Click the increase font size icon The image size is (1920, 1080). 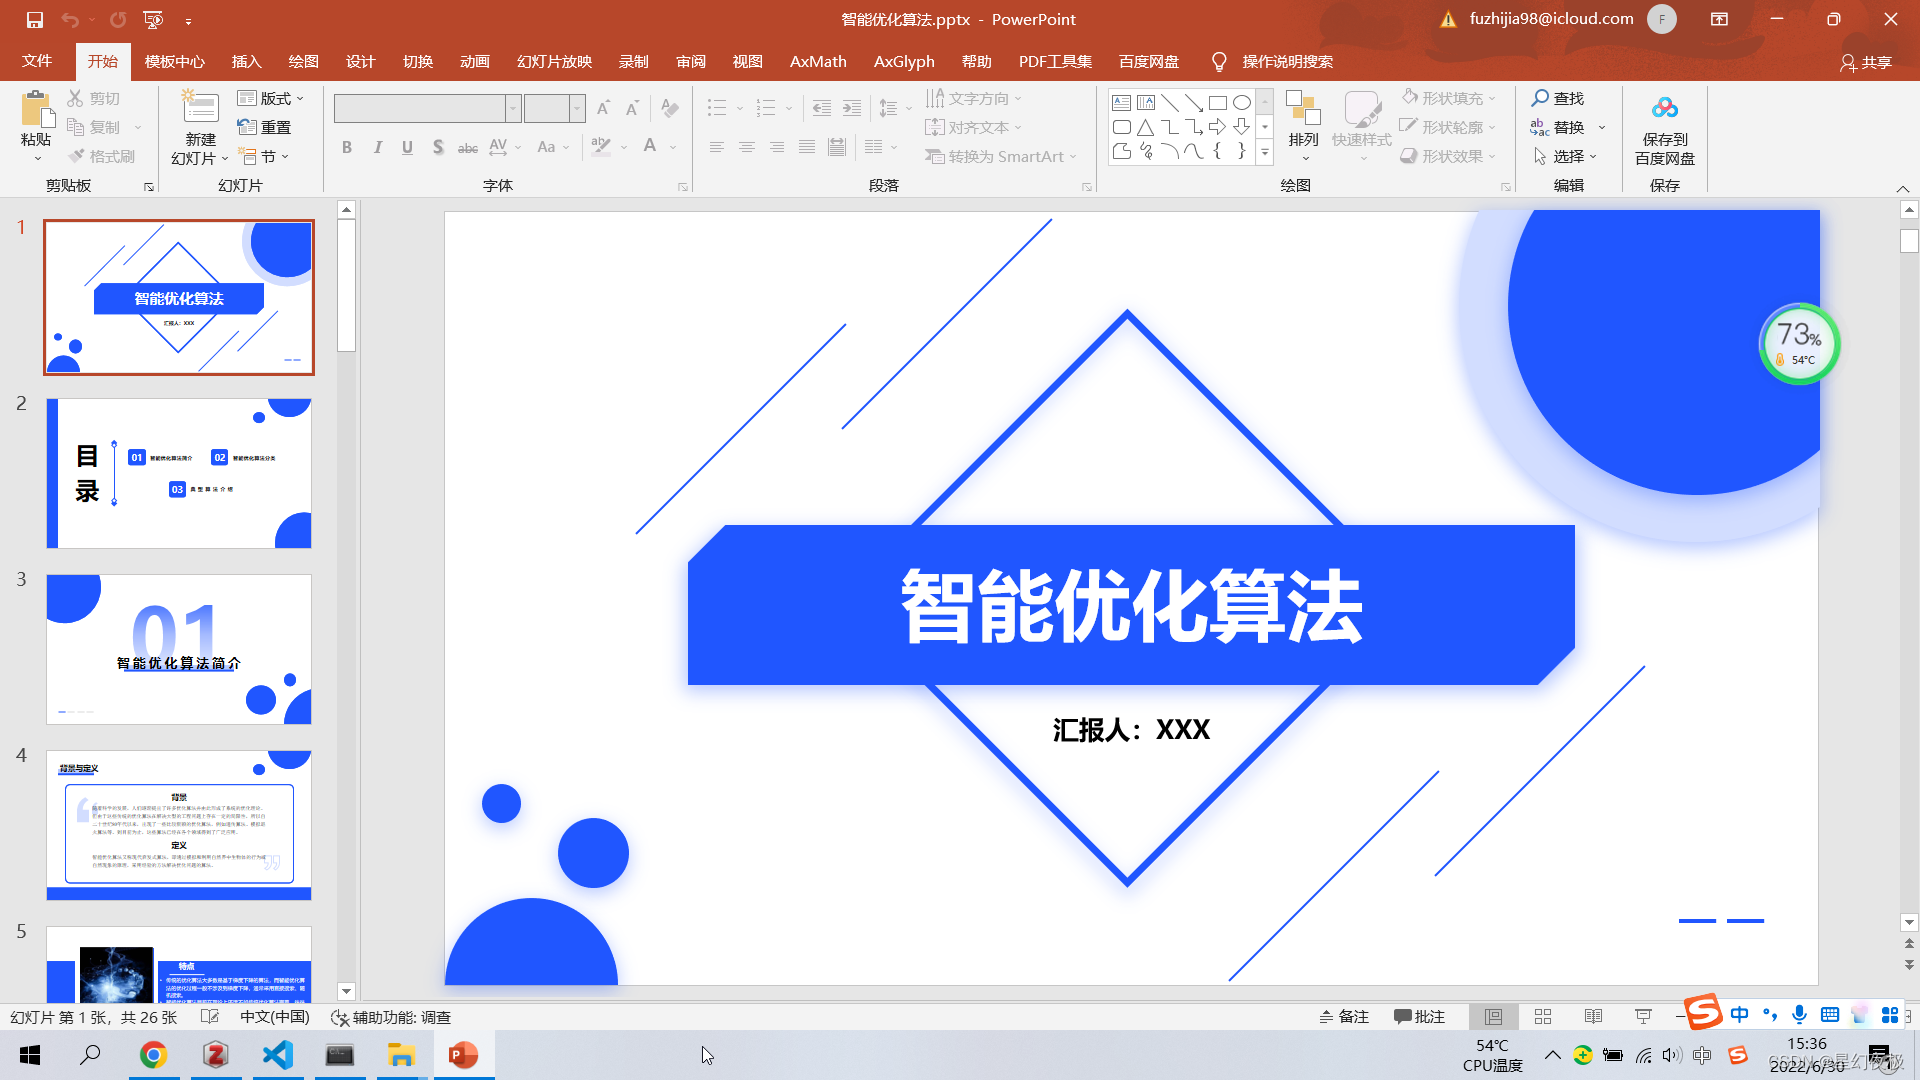pos(603,107)
